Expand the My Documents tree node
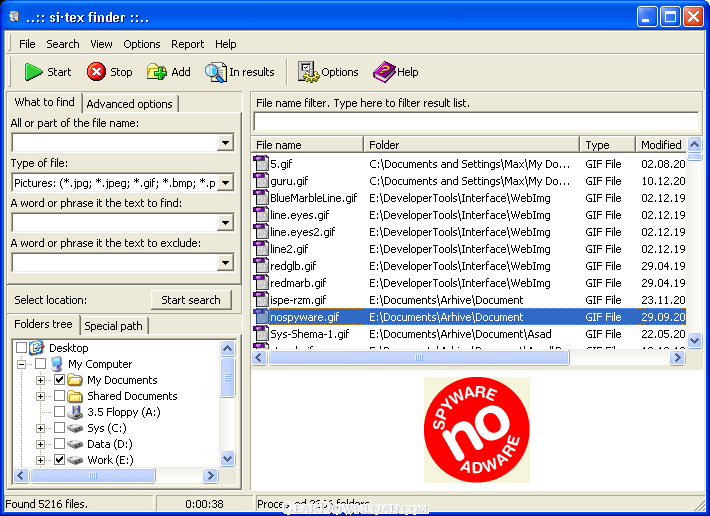The image size is (710, 516). (40, 380)
